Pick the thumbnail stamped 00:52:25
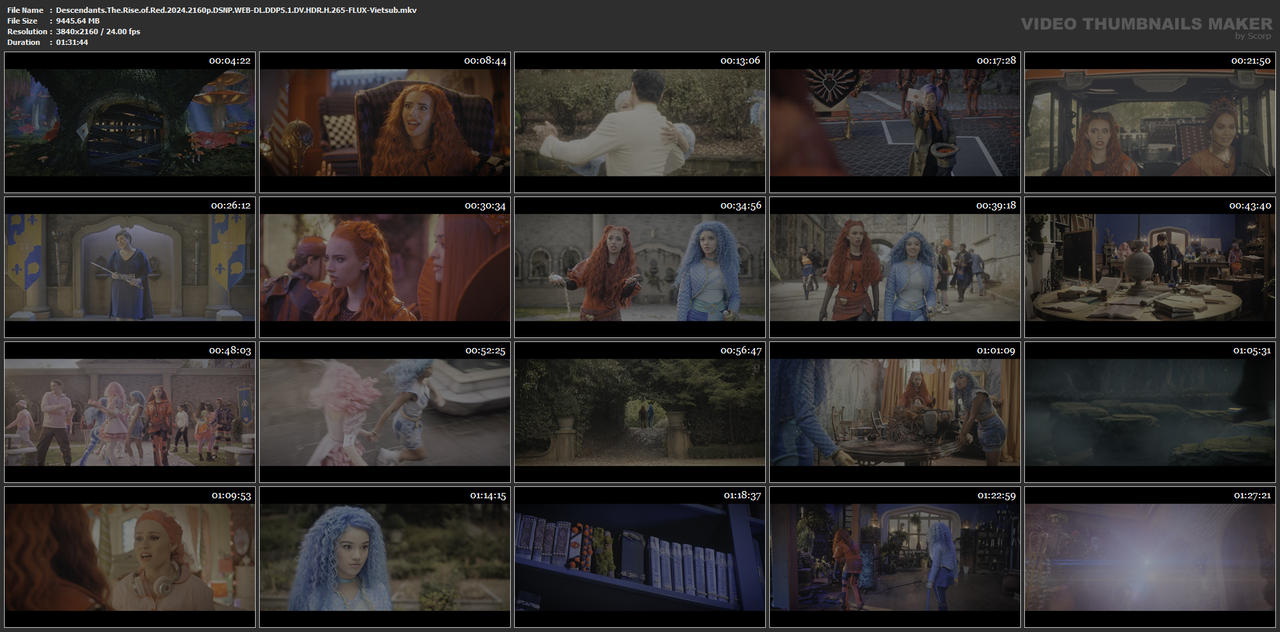Viewport: 1280px width, 632px height. coord(385,412)
